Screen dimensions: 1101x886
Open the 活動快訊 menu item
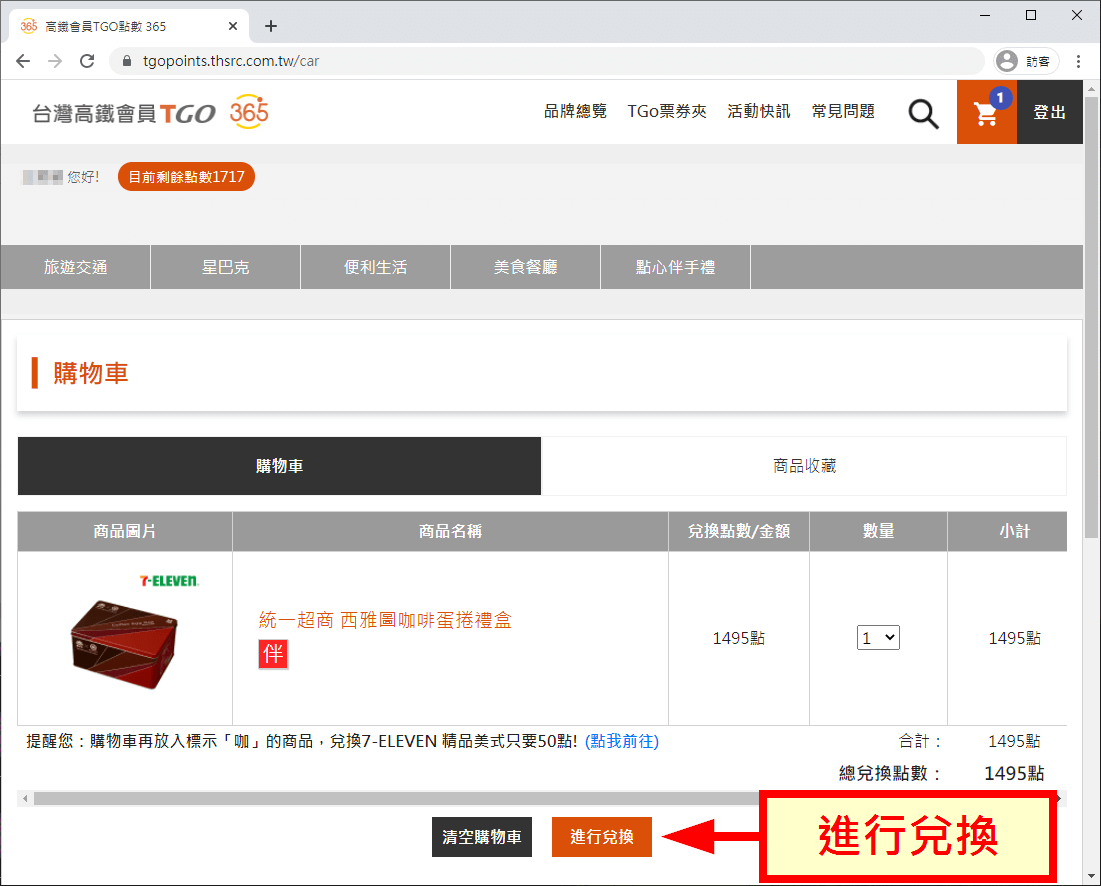[x=758, y=111]
